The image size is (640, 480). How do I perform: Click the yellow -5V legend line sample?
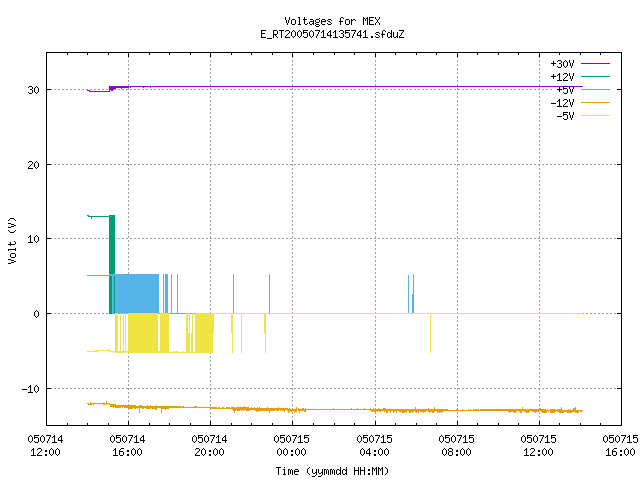595,116
